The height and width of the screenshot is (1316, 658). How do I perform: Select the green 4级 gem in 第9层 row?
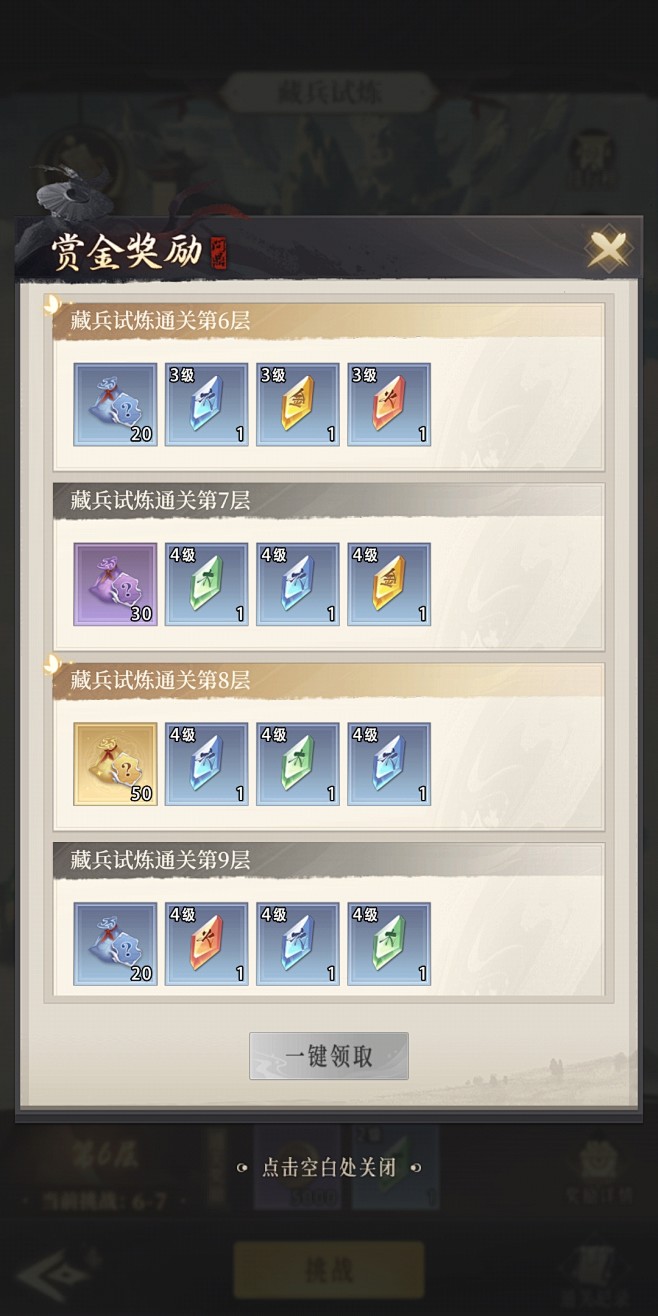[x=389, y=944]
